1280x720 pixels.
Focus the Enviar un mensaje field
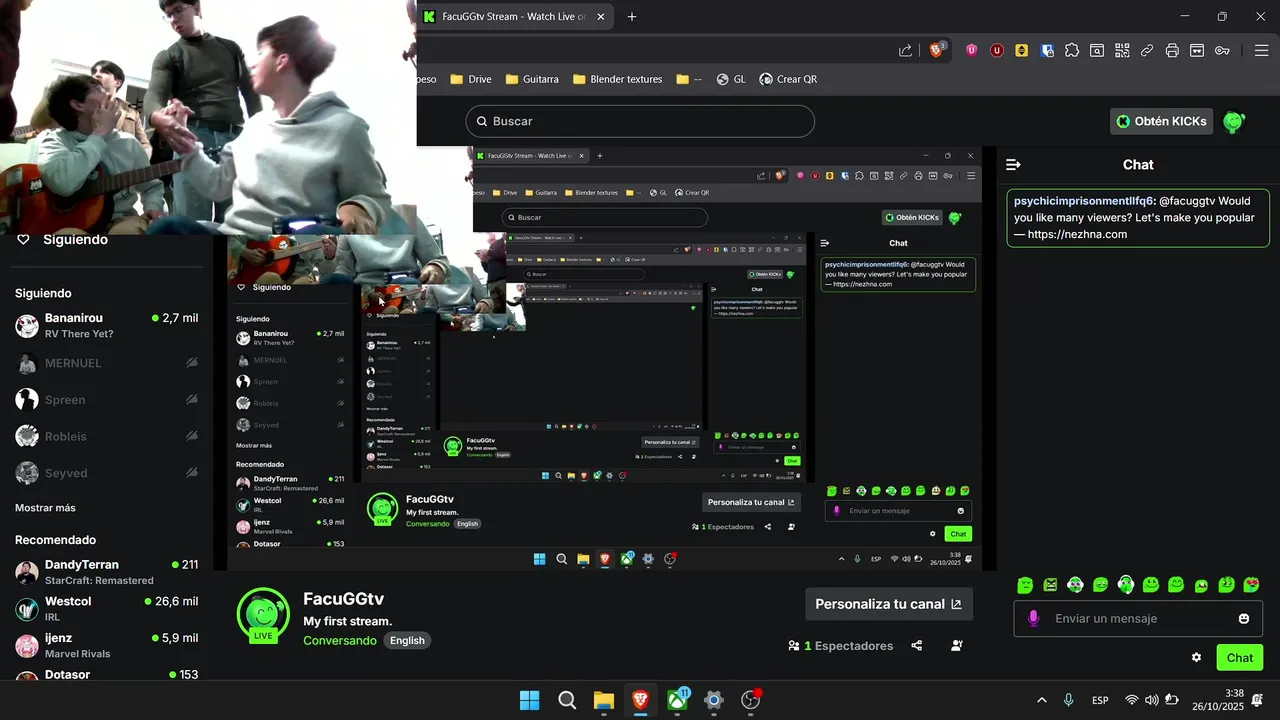1136,618
